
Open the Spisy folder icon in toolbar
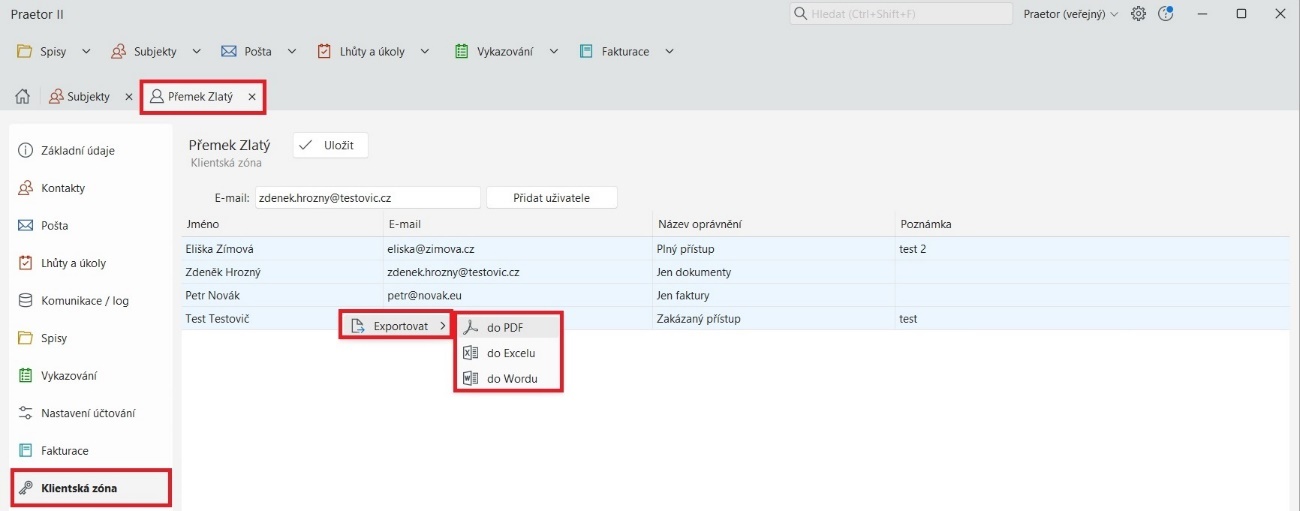[24, 51]
